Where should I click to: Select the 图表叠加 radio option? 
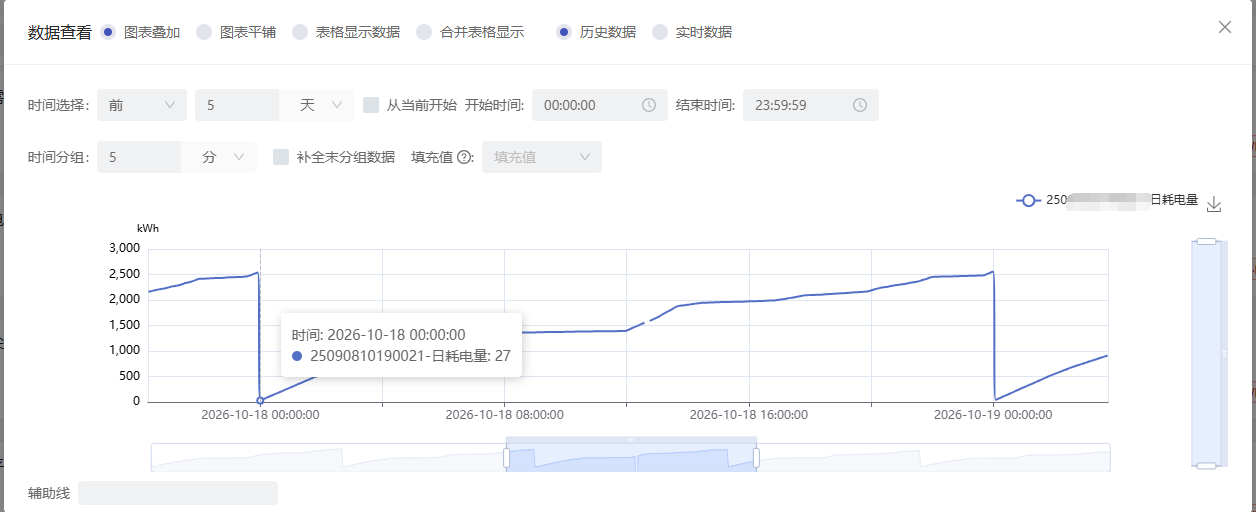pyautogui.click(x=108, y=32)
